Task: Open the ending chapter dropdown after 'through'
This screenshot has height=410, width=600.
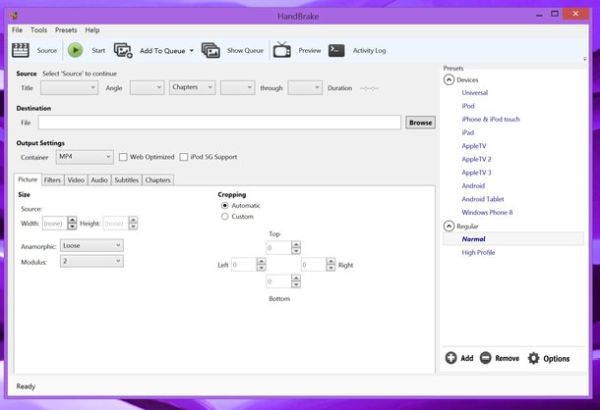Action: [305, 88]
